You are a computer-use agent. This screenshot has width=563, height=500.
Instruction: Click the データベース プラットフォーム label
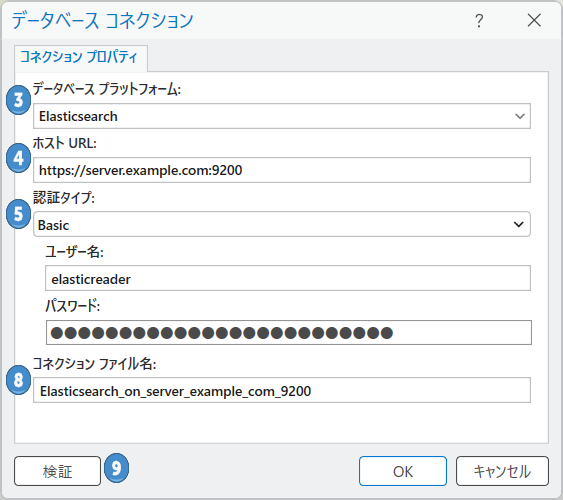point(107,89)
